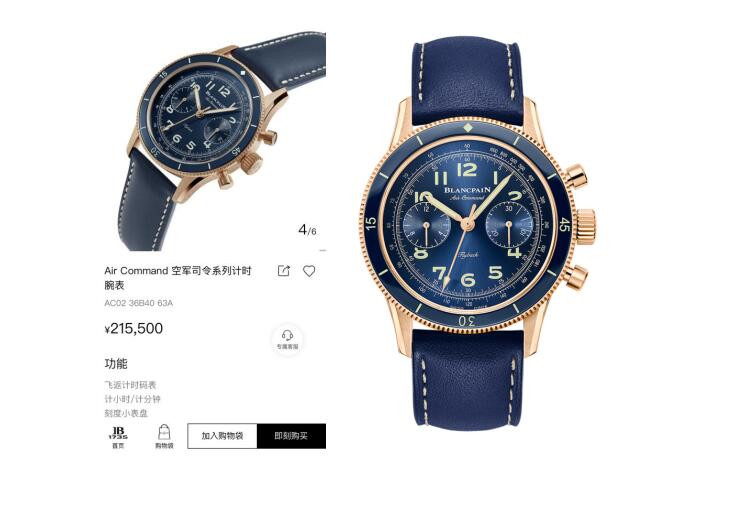Click the Blancpain logo on large dial
The image size is (754, 513).
[467, 190]
